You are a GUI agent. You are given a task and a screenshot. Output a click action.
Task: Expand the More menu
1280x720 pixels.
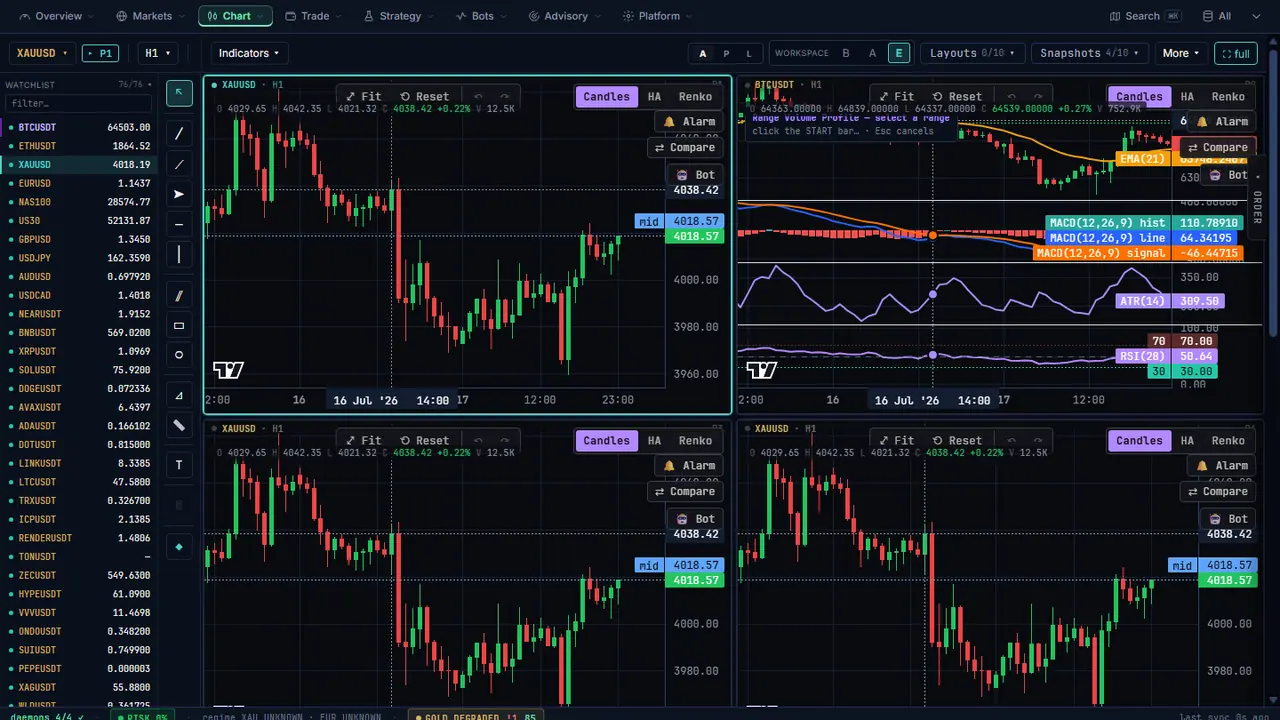point(1181,53)
